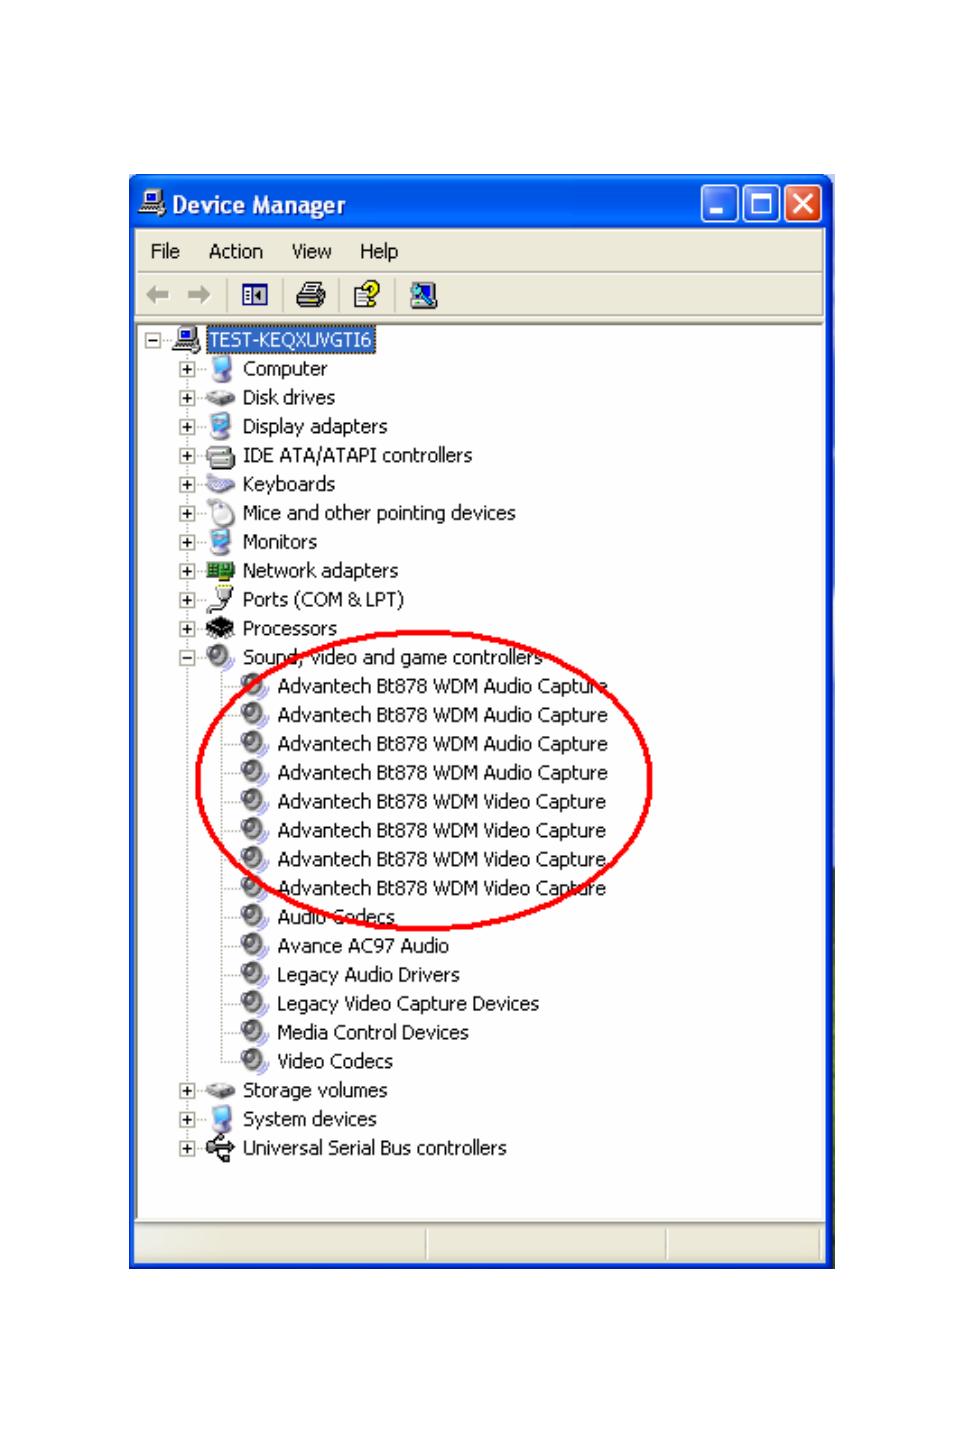
Task: Click the Processors chip icon
Action: click(221, 629)
